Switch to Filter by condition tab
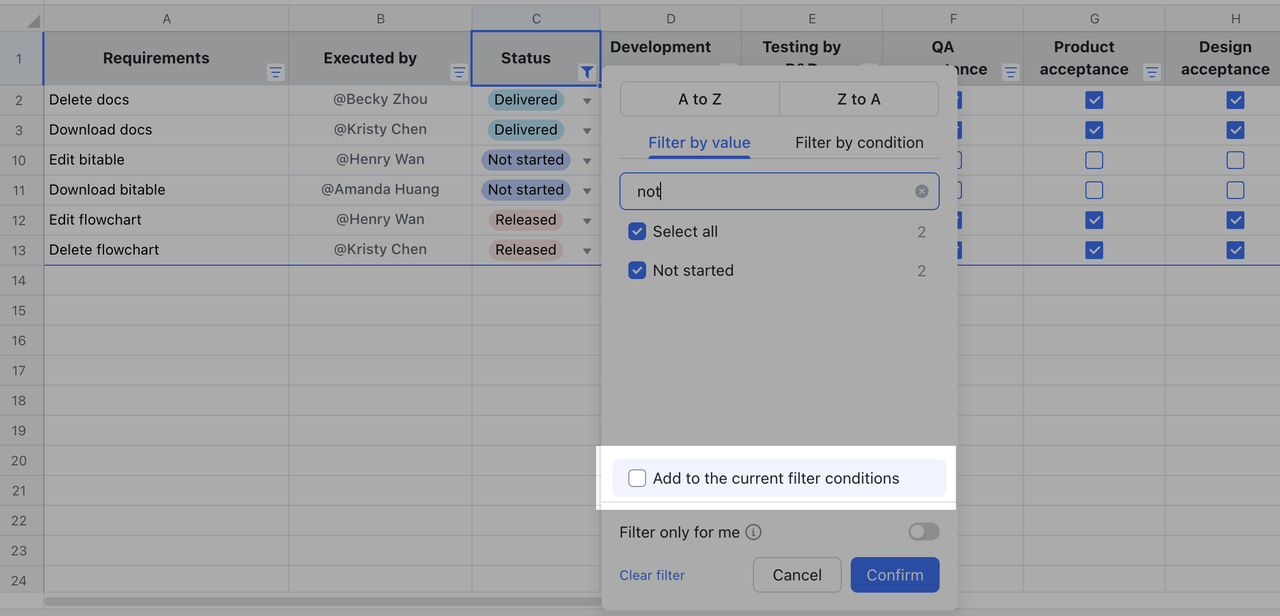Viewport: 1280px width, 616px height. click(x=859, y=142)
